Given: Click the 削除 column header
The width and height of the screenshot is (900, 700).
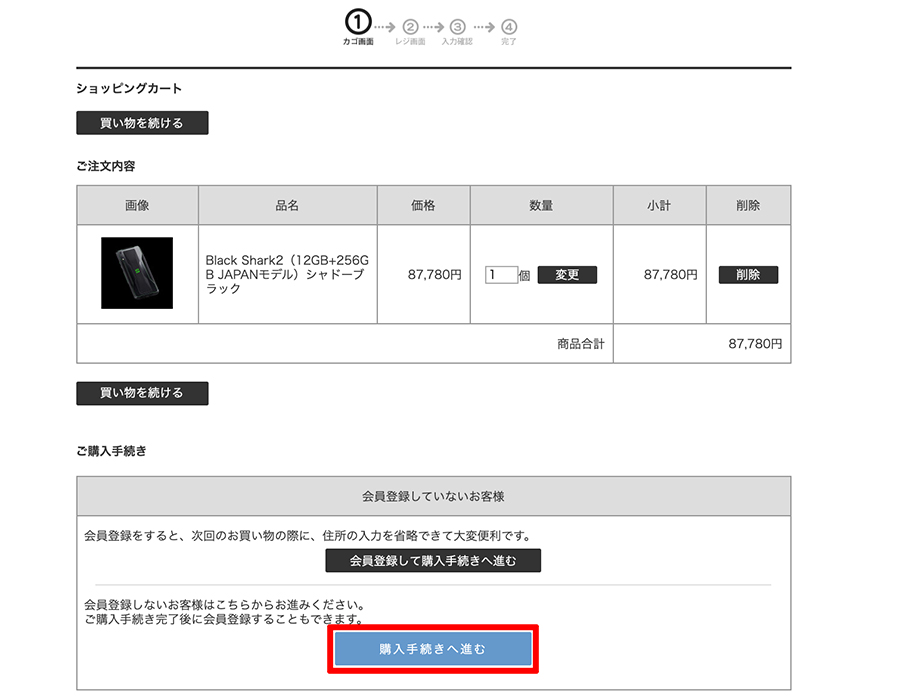Looking at the screenshot, I should pos(748,205).
